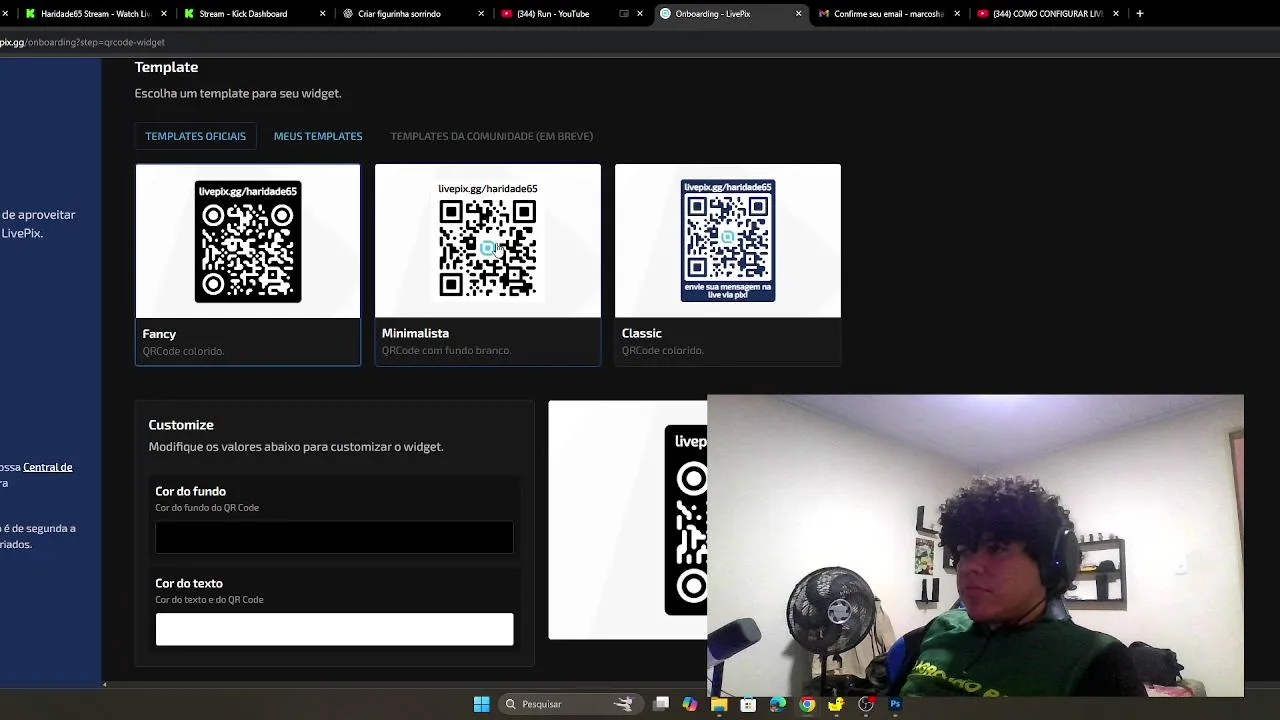Click 'Cor do fundo do QR Code' label
This screenshot has width=1280, height=720.
tap(207, 507)
